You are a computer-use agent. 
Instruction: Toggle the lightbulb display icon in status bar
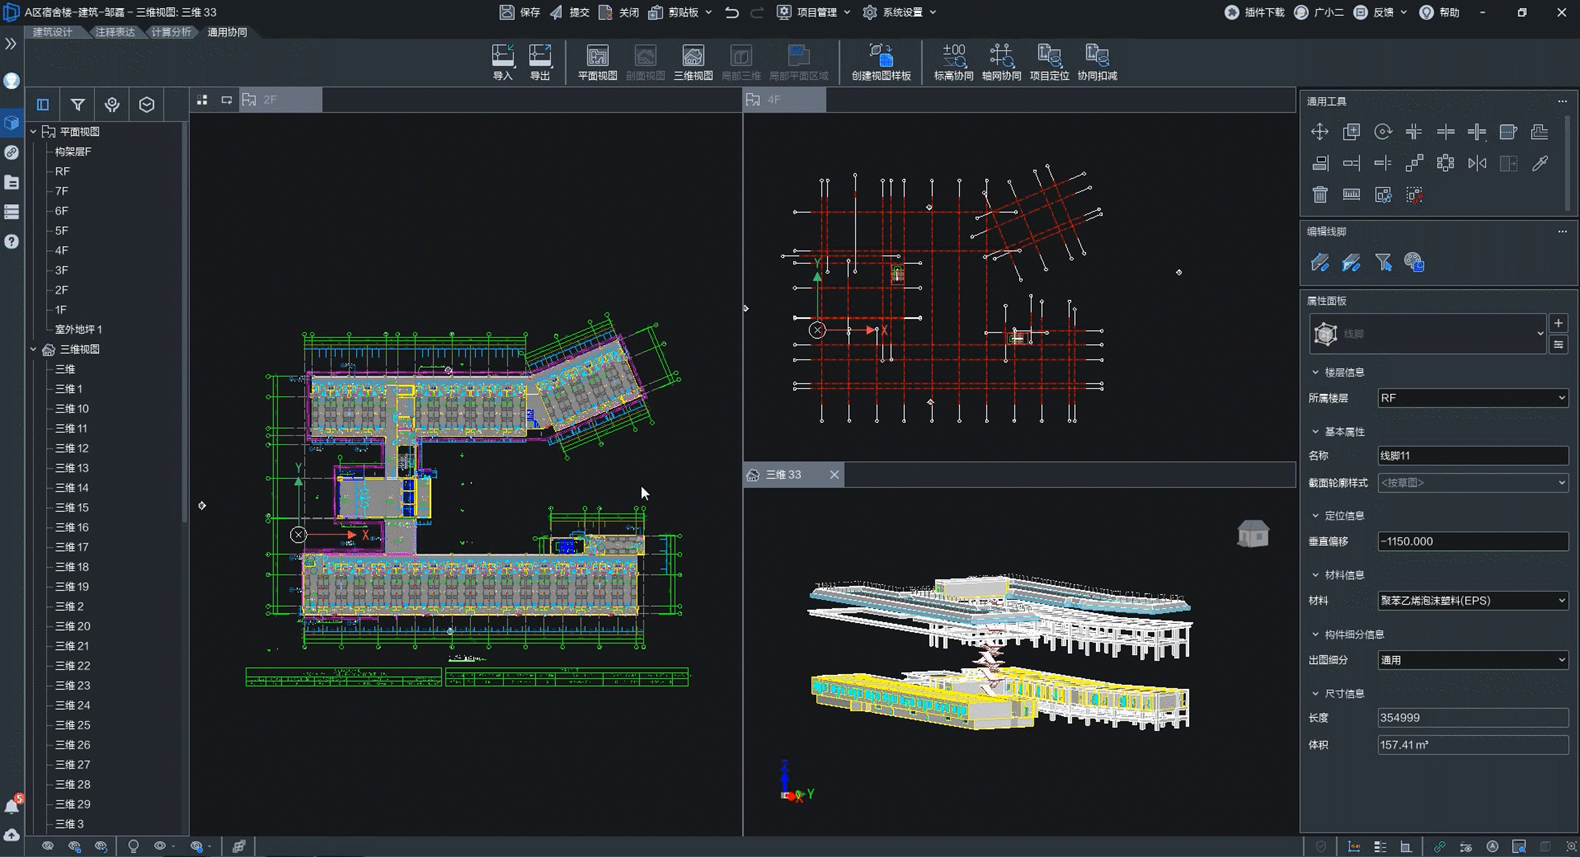click(x=133, y=846)
